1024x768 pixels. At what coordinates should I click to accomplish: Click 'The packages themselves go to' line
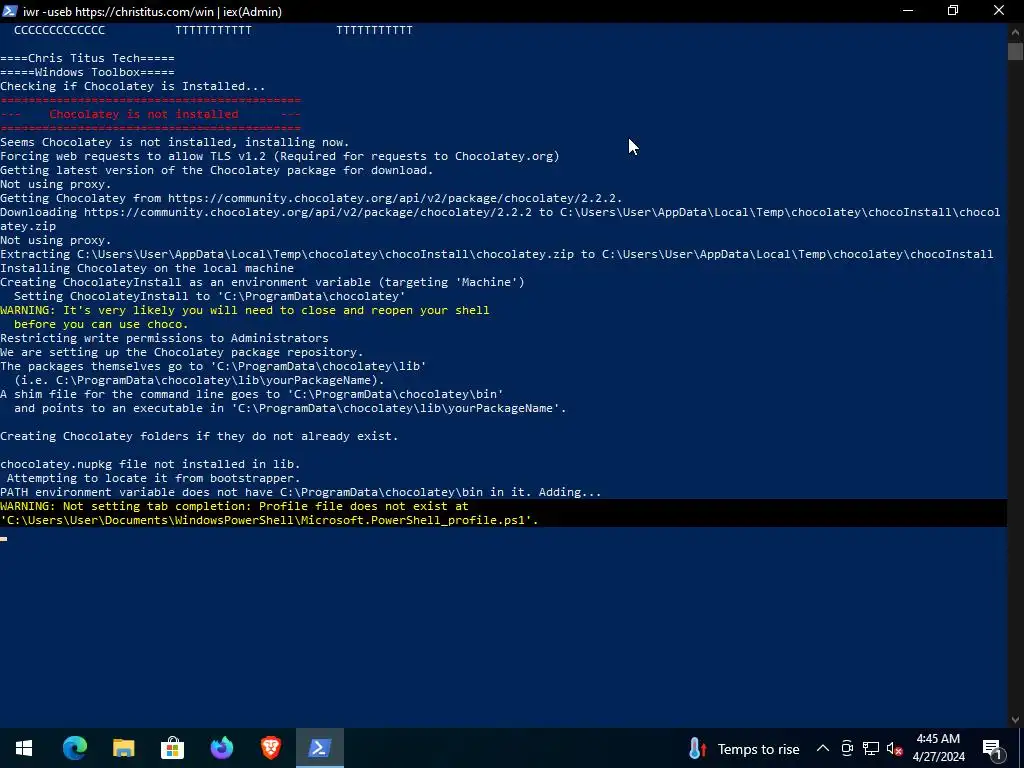click(x=213, y=366)
